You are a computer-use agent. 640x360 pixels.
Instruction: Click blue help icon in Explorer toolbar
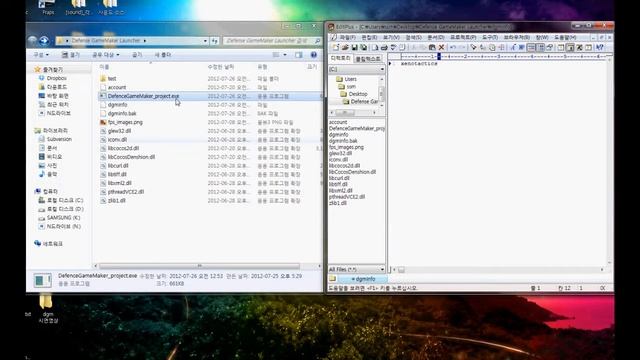point(313,55)
